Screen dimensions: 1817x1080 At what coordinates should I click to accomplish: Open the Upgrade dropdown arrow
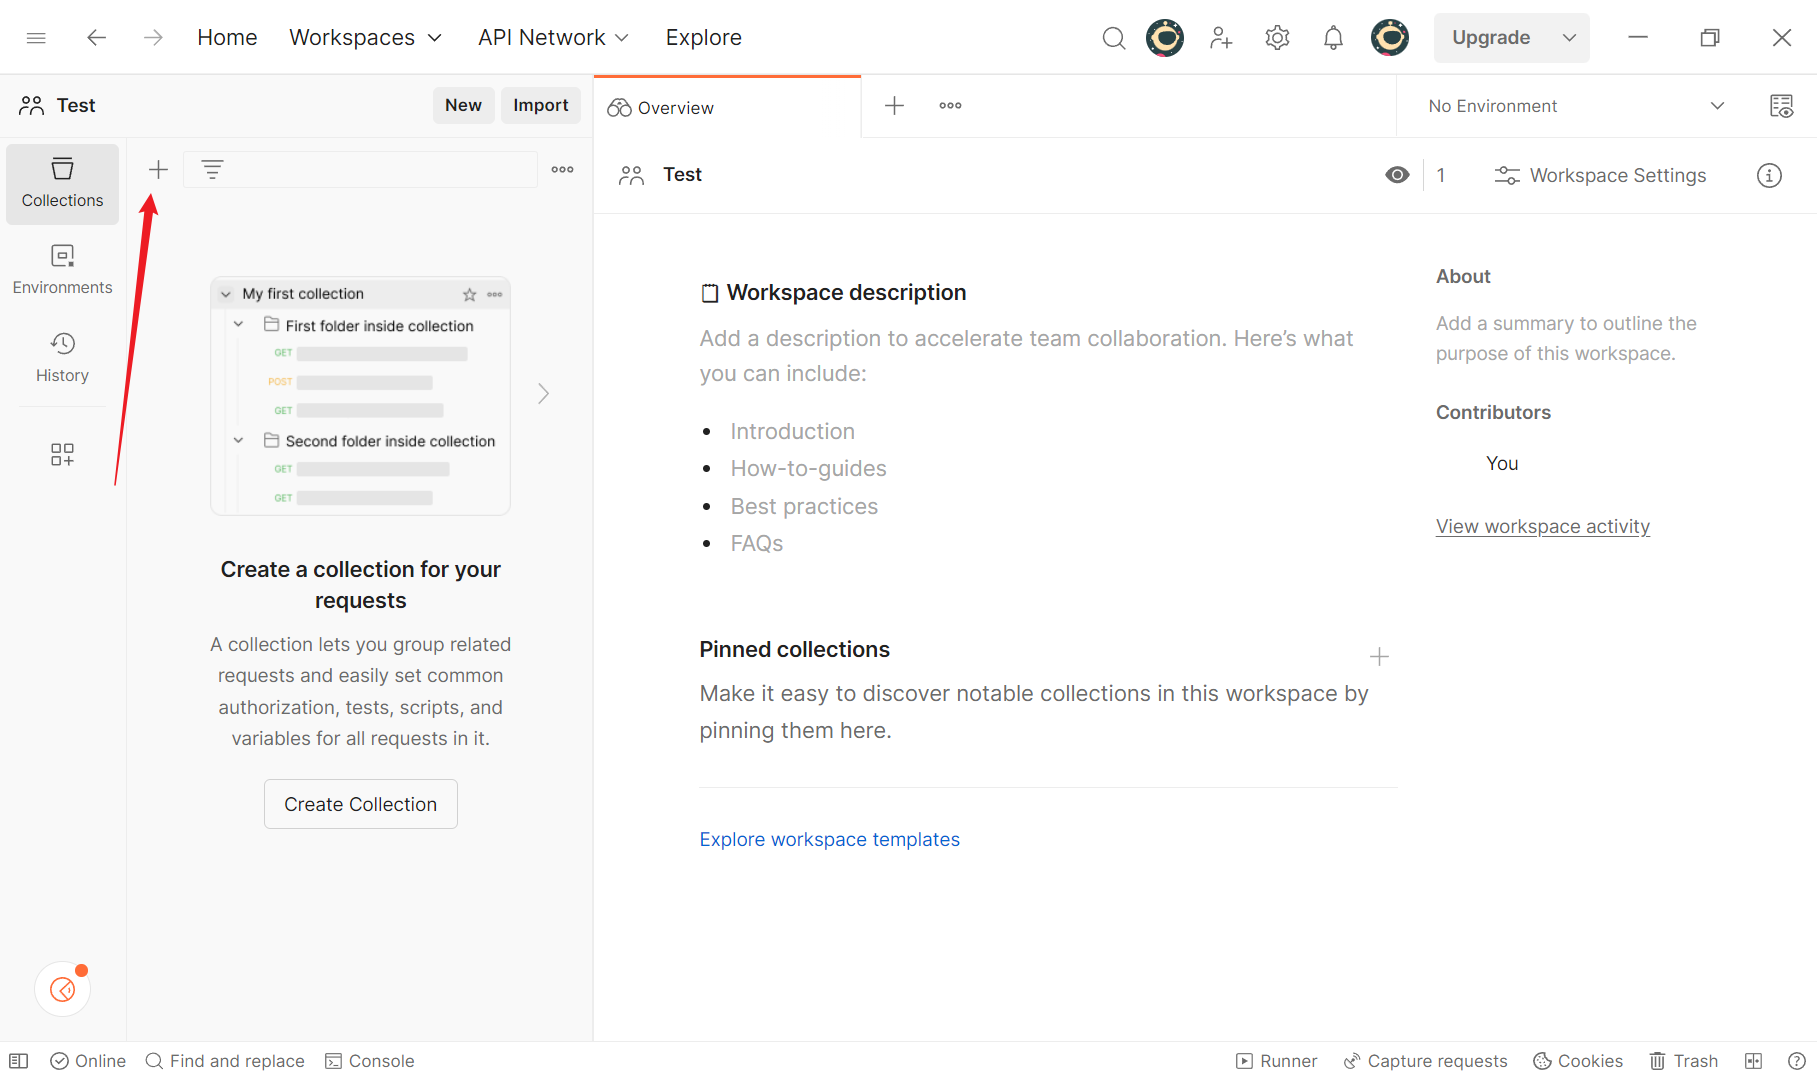pyautogui.click(x=1569, y=38)
